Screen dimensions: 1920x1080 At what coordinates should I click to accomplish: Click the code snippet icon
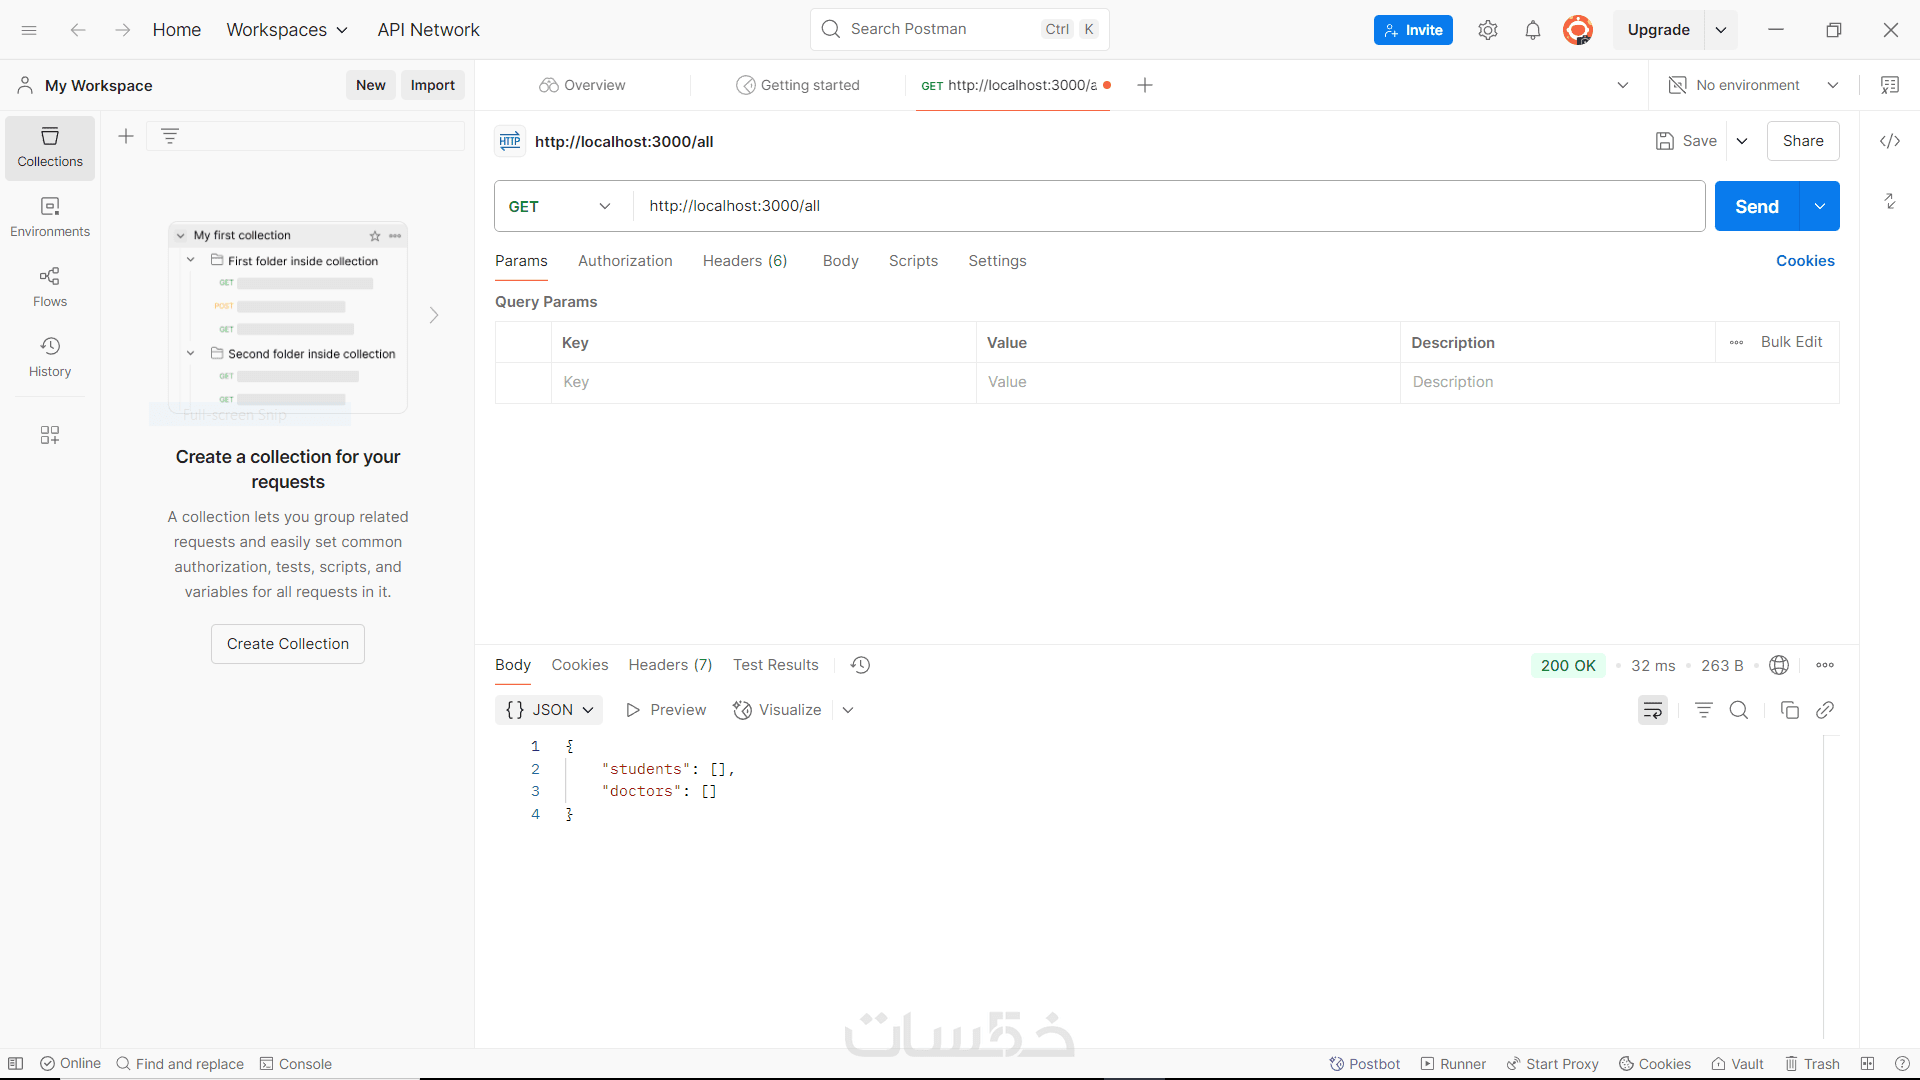pos(1889,141)
